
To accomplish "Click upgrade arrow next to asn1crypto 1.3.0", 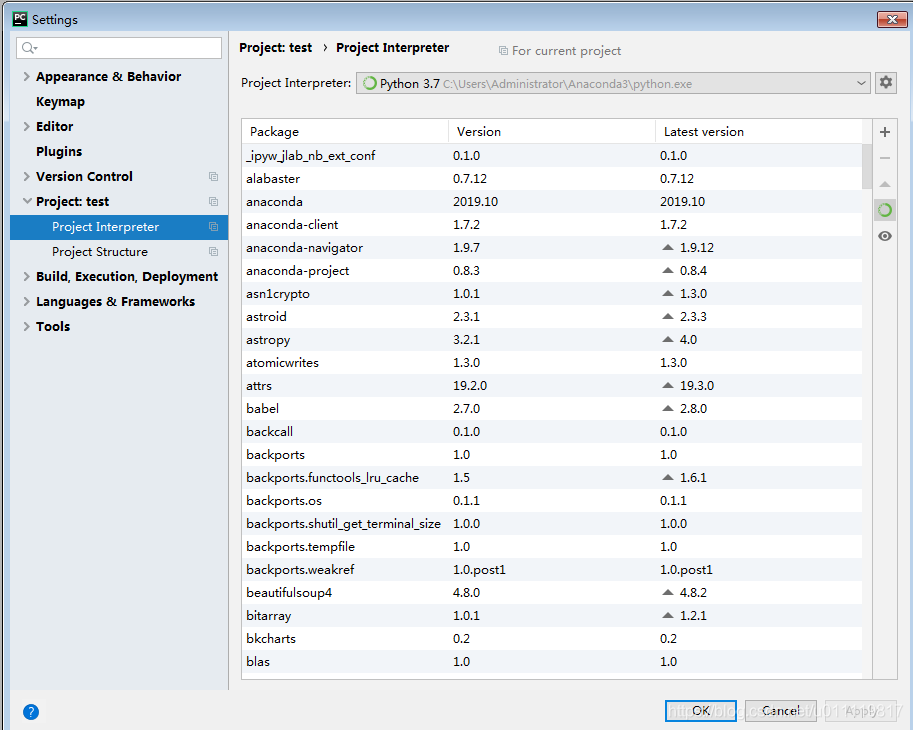I will coord(668,293).
